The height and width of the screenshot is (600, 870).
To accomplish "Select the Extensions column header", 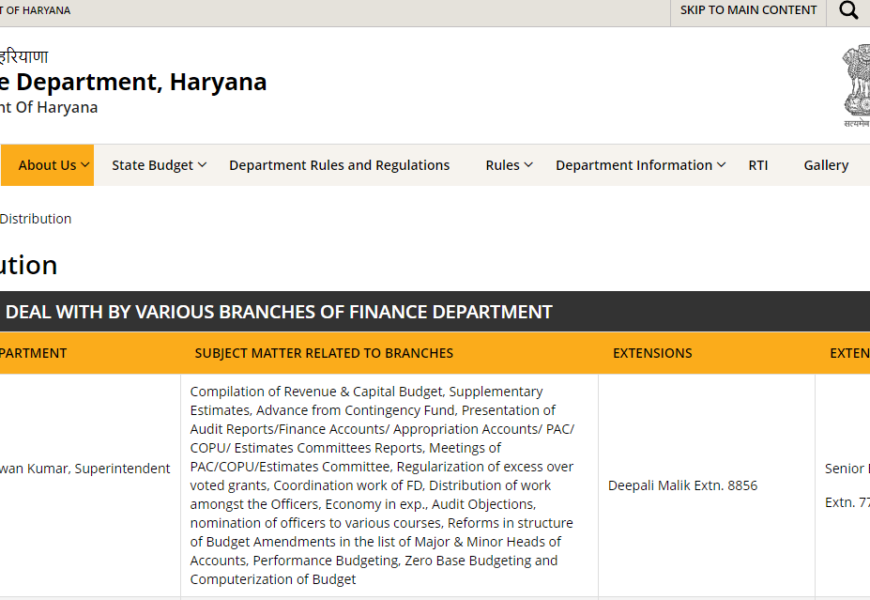I will point(652,353).
